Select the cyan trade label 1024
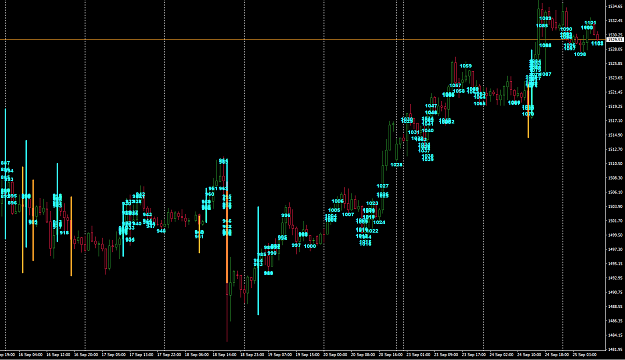The image size is (625, 360). (x=379, y=222)
